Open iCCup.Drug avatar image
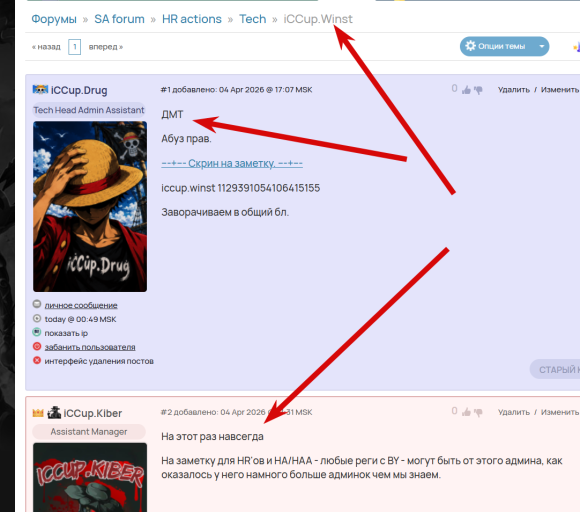This screenshot has width=580, height=512. click(90, 206)
